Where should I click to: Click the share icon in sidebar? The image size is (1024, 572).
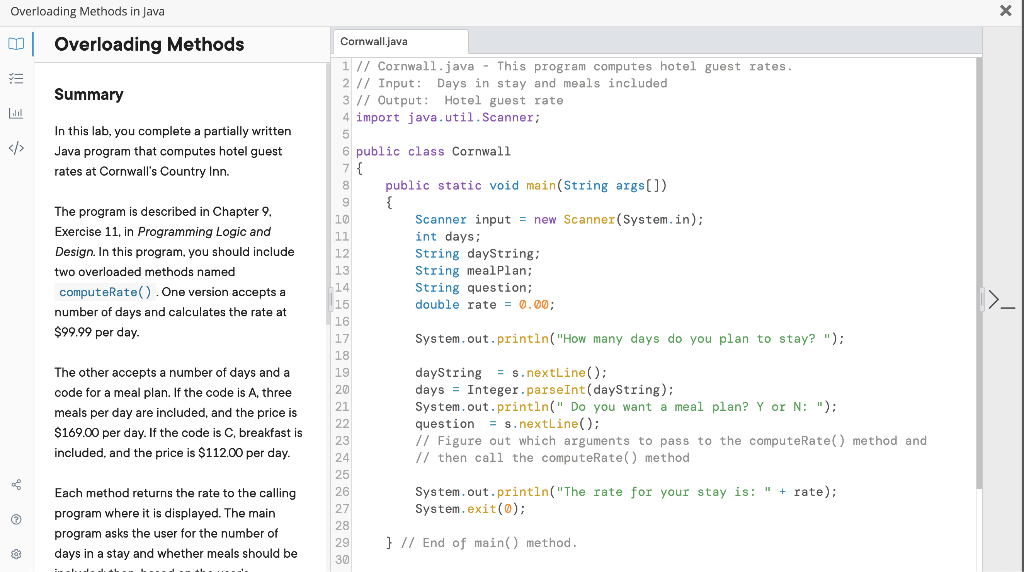click(x=16, y=485)
